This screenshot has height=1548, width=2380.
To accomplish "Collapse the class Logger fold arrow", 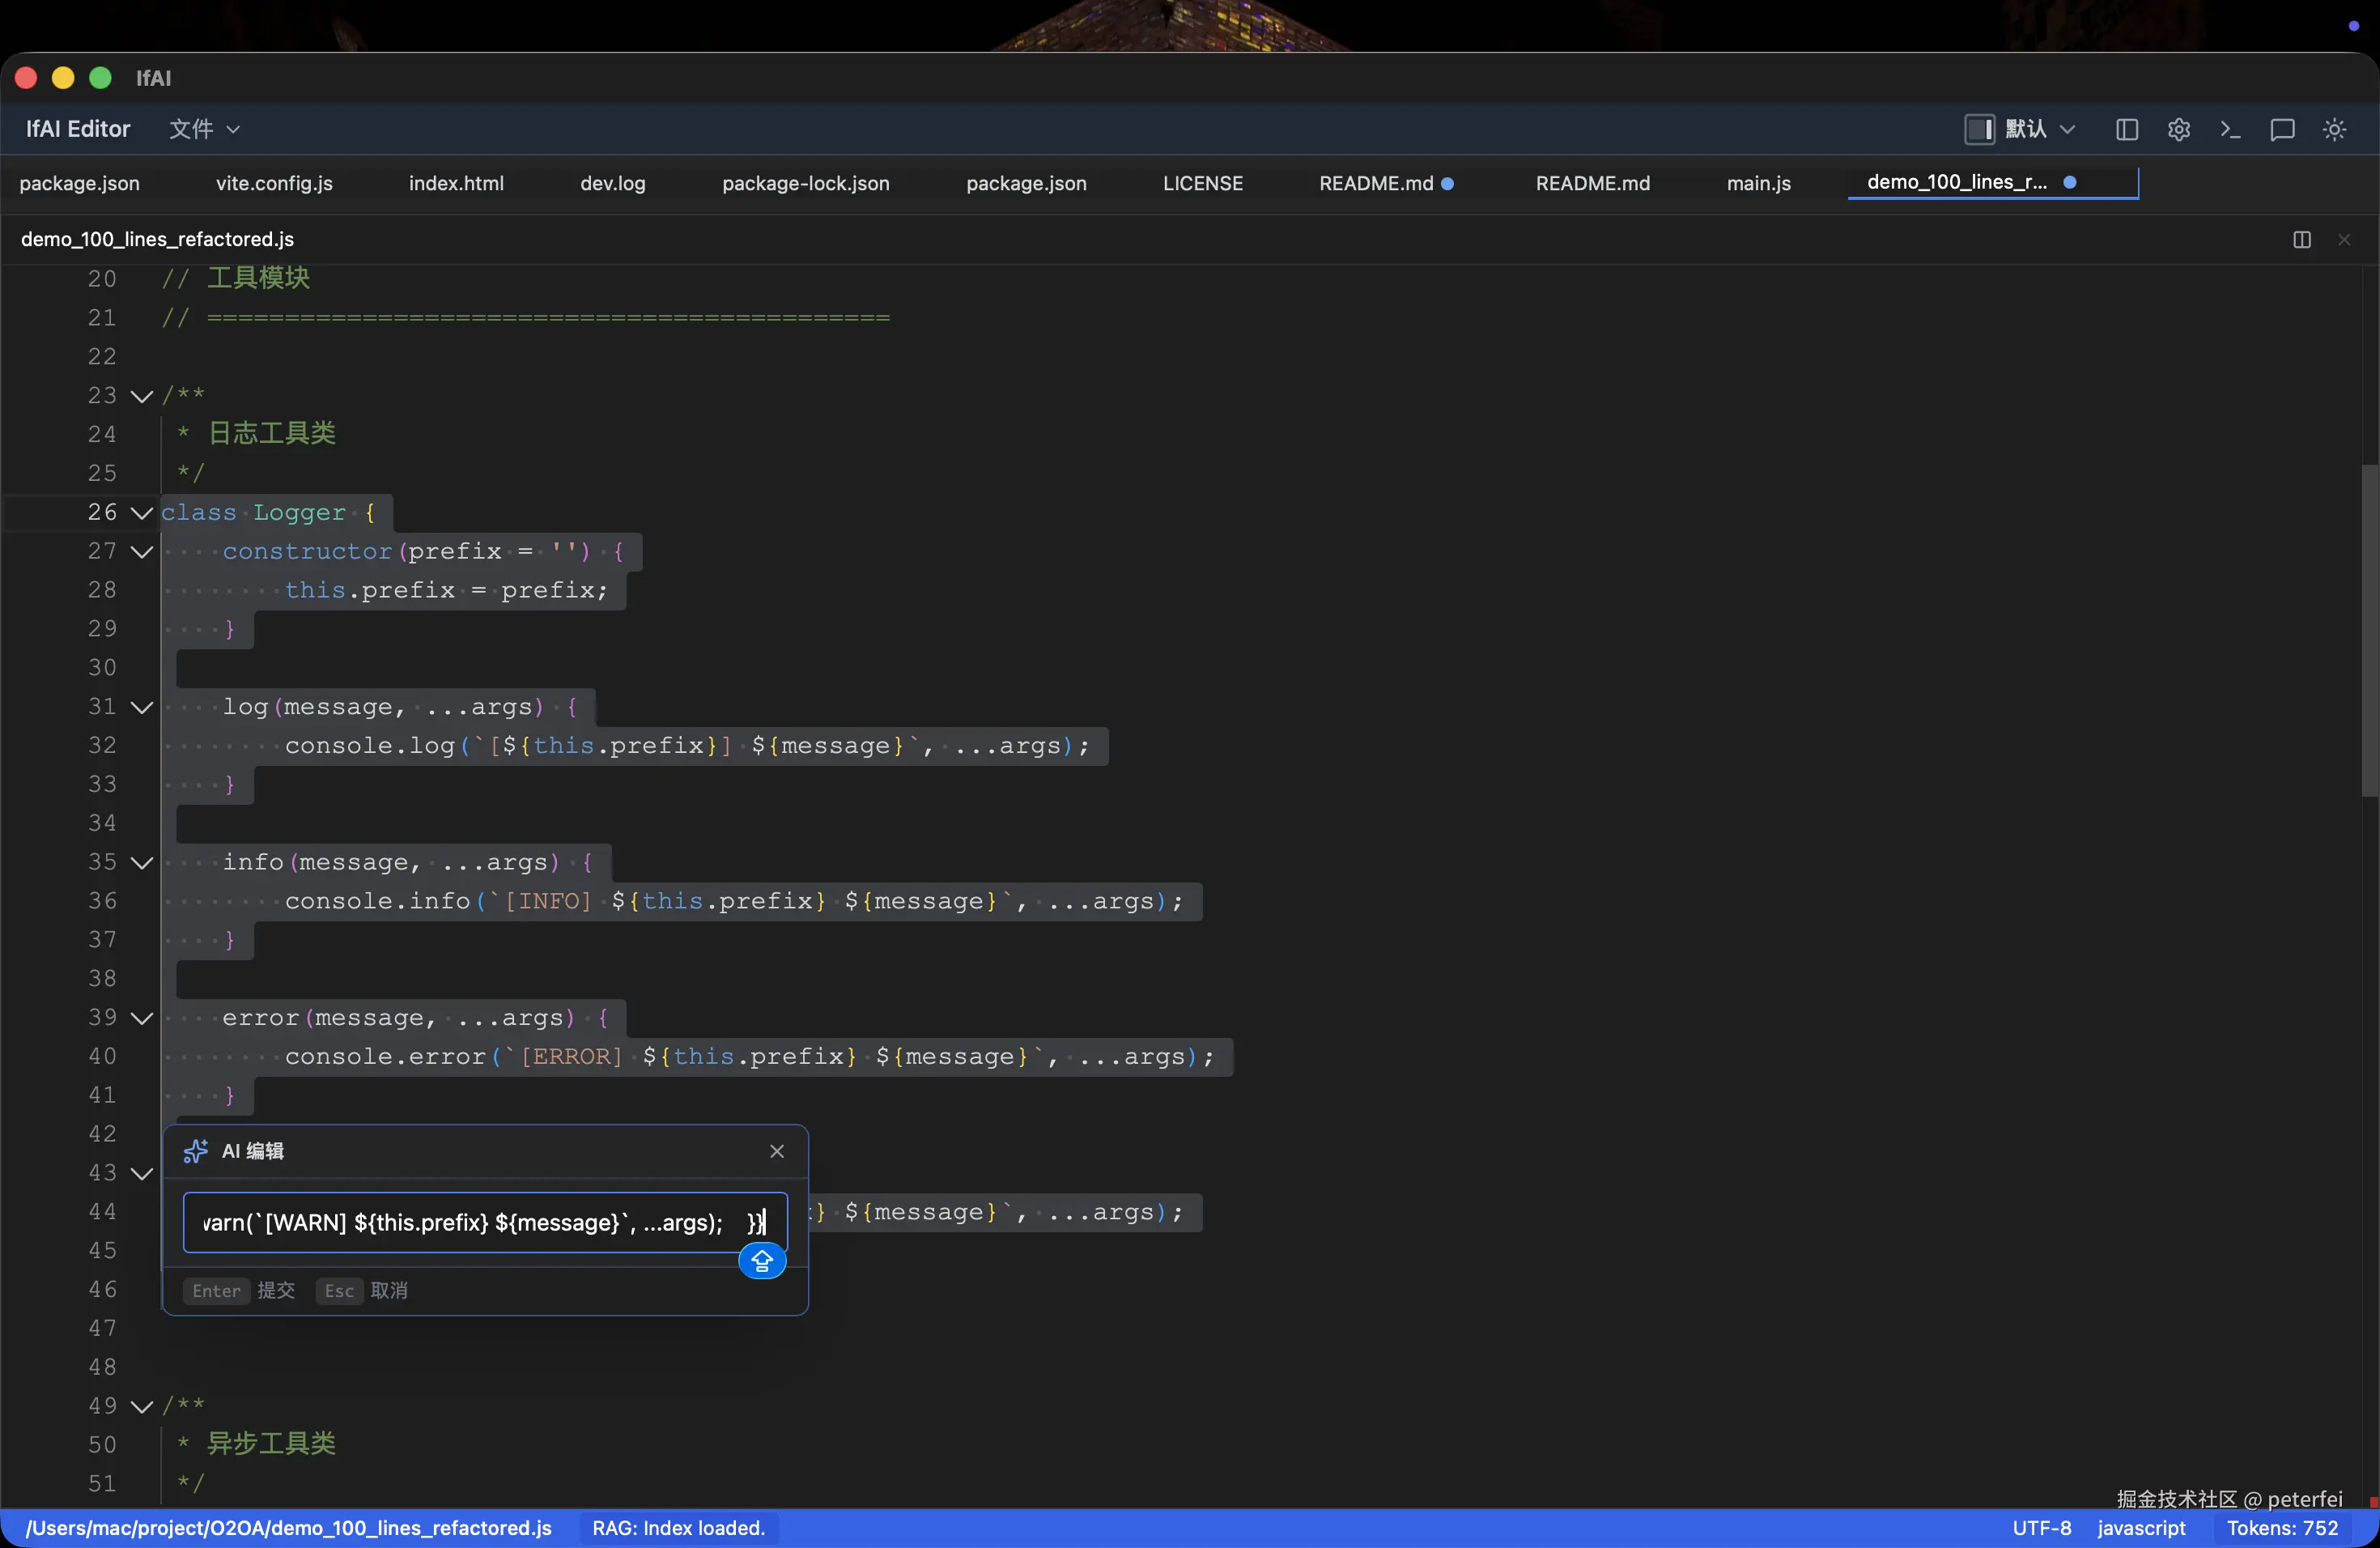I will click(x=142, y=513).
